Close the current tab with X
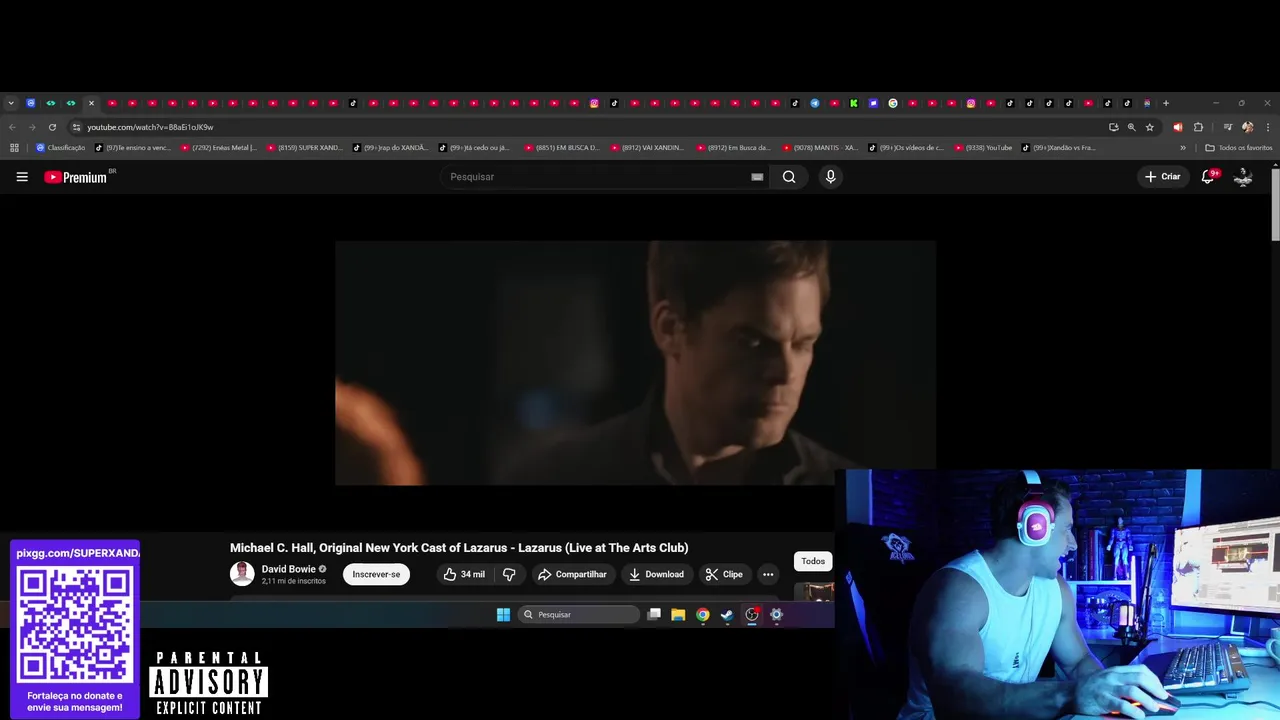 coord(91,103)
